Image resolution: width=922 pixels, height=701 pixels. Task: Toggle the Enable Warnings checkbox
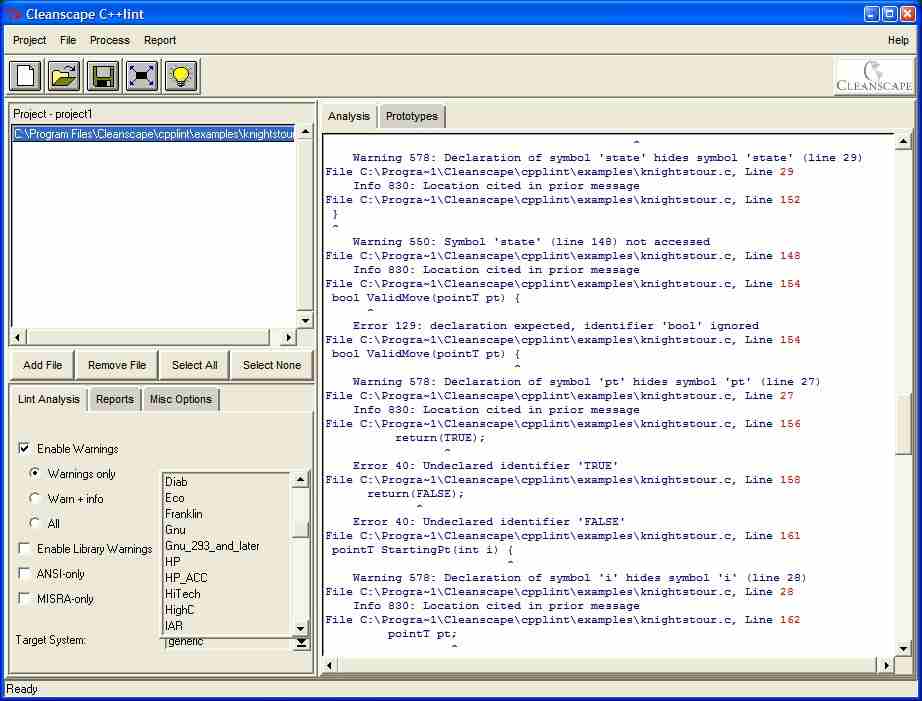point(24,449)
